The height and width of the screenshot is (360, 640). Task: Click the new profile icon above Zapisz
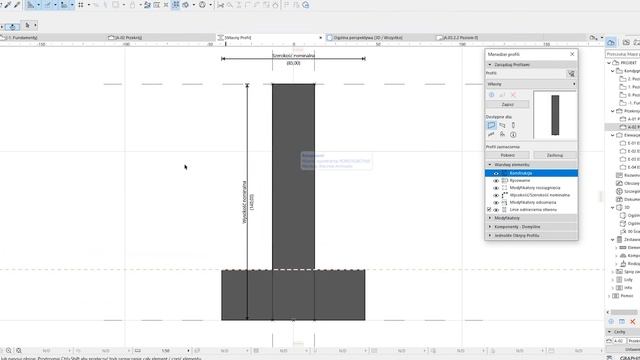click(x=491, y=95)
